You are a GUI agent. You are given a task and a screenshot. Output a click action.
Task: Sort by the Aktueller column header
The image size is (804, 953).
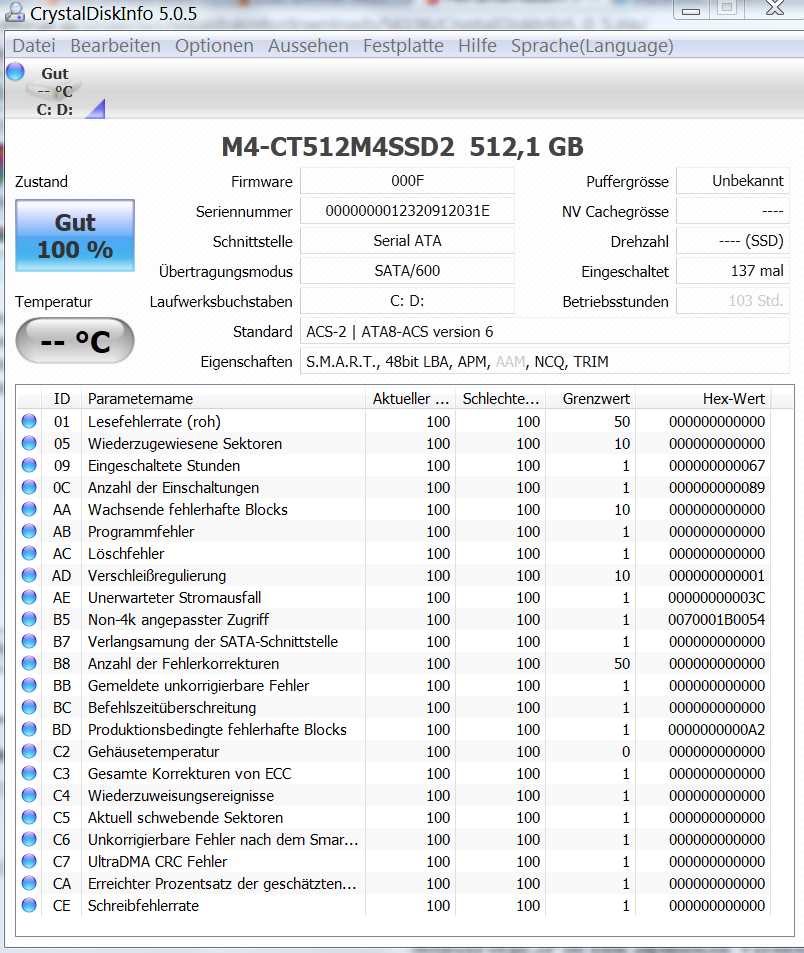410,399
